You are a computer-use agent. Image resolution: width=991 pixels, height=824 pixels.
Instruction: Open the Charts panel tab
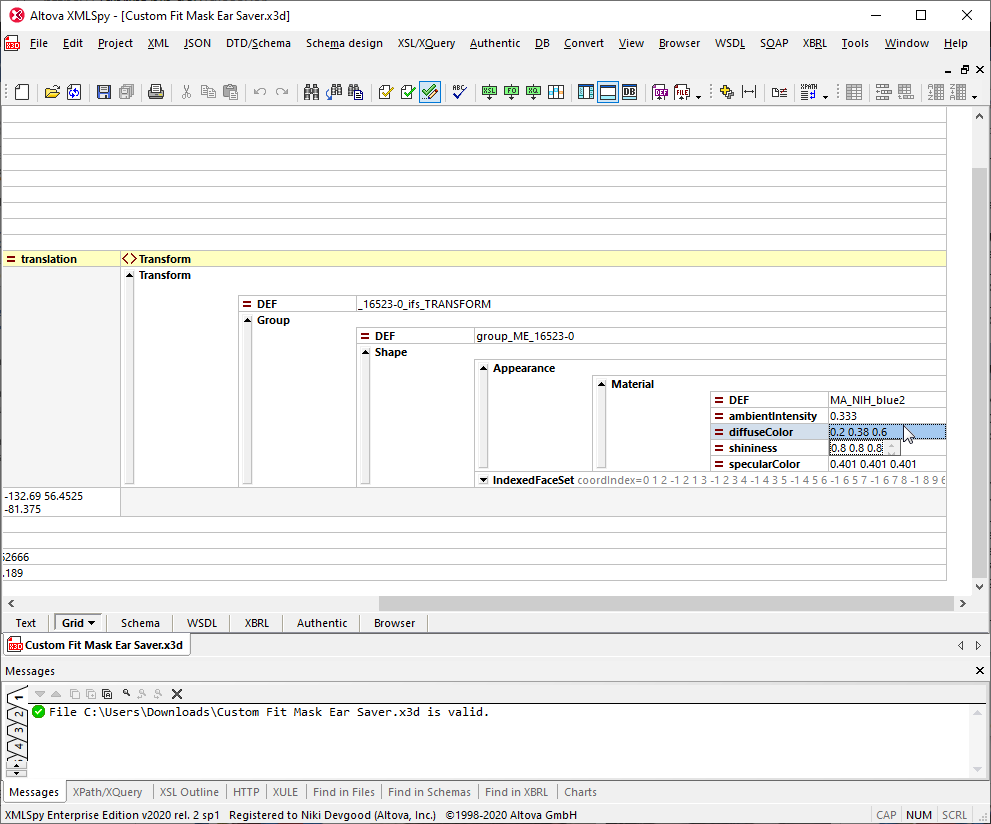point(580,791)
